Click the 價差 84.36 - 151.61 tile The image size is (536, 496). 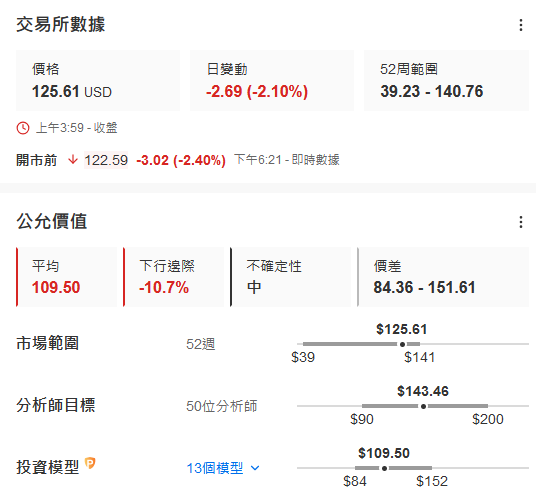(443, 277)
